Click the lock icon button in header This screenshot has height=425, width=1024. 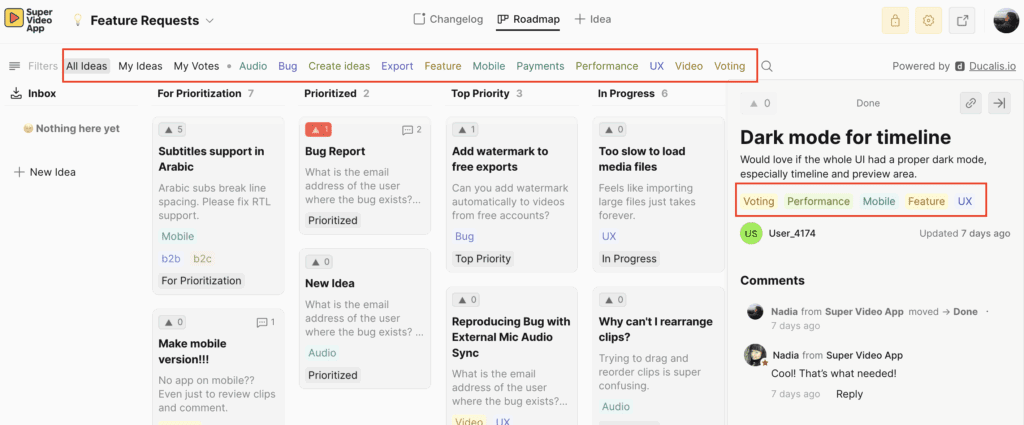(896, 20)
